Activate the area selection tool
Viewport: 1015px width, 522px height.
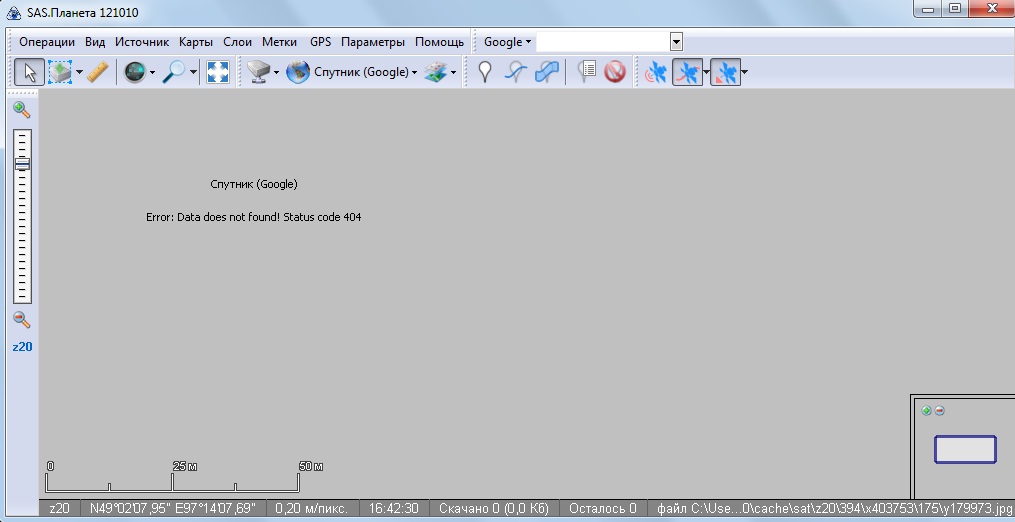[x=60, y=72]
